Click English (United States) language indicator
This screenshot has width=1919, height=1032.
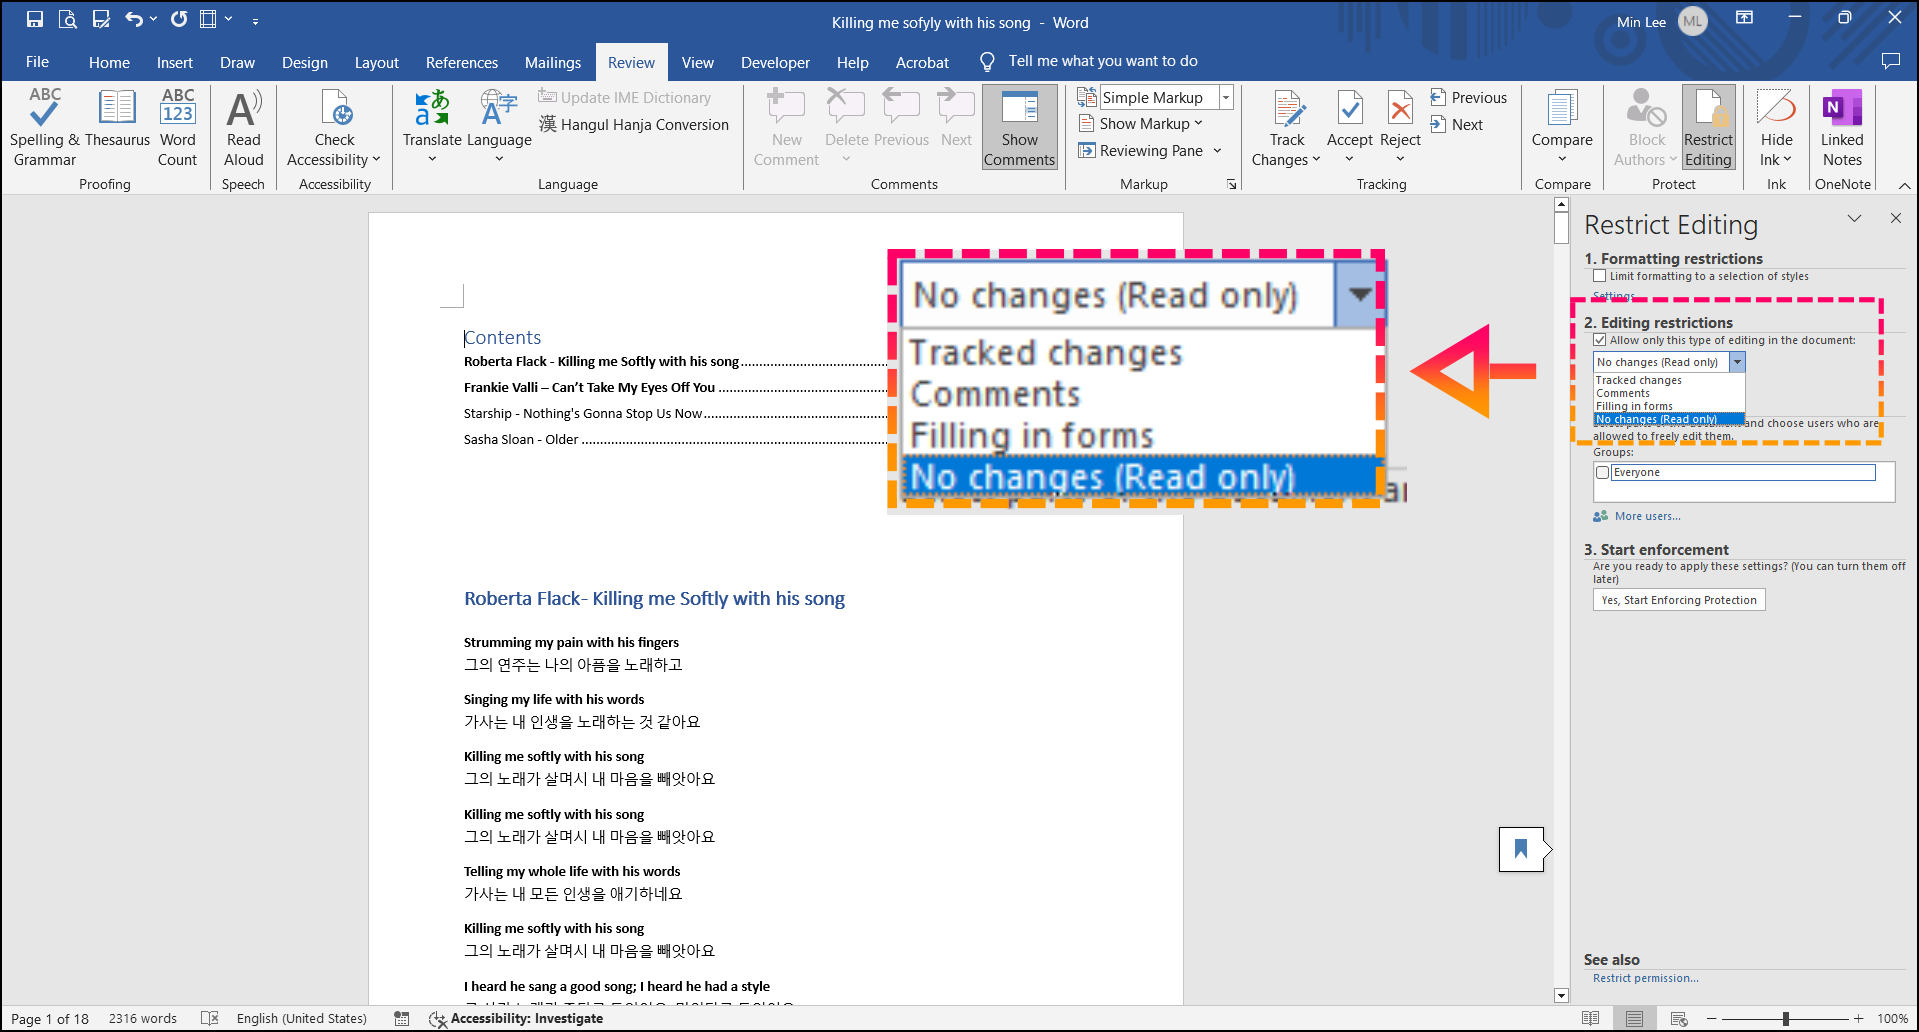(302, 1019)
